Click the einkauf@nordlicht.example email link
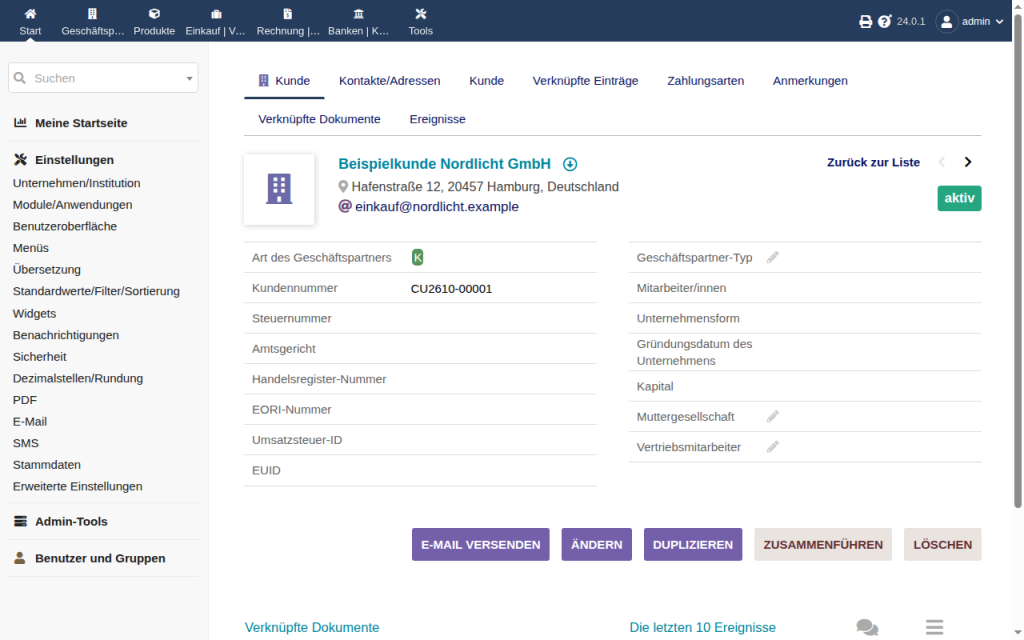Image resolution: width=1024 pixels, height=640 pixels. coord(436,207)
